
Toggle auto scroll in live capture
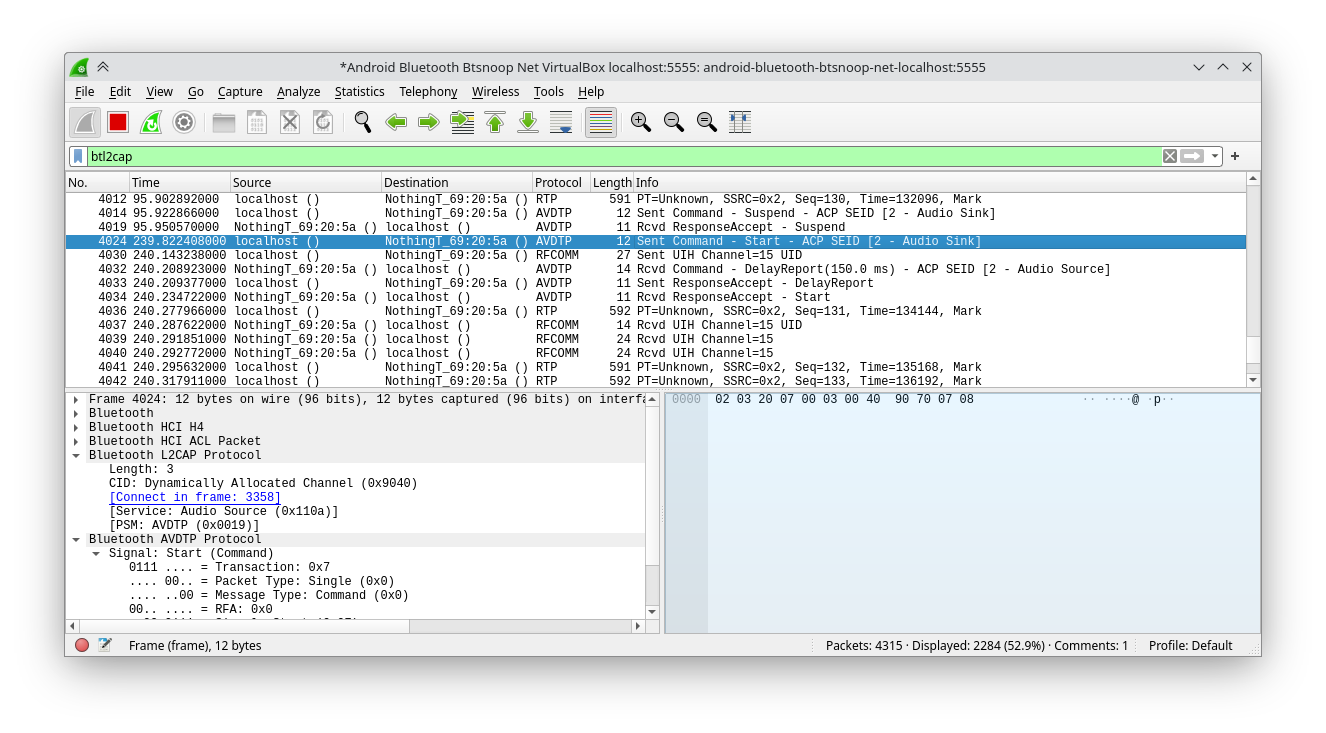click(x=561, y=122)
